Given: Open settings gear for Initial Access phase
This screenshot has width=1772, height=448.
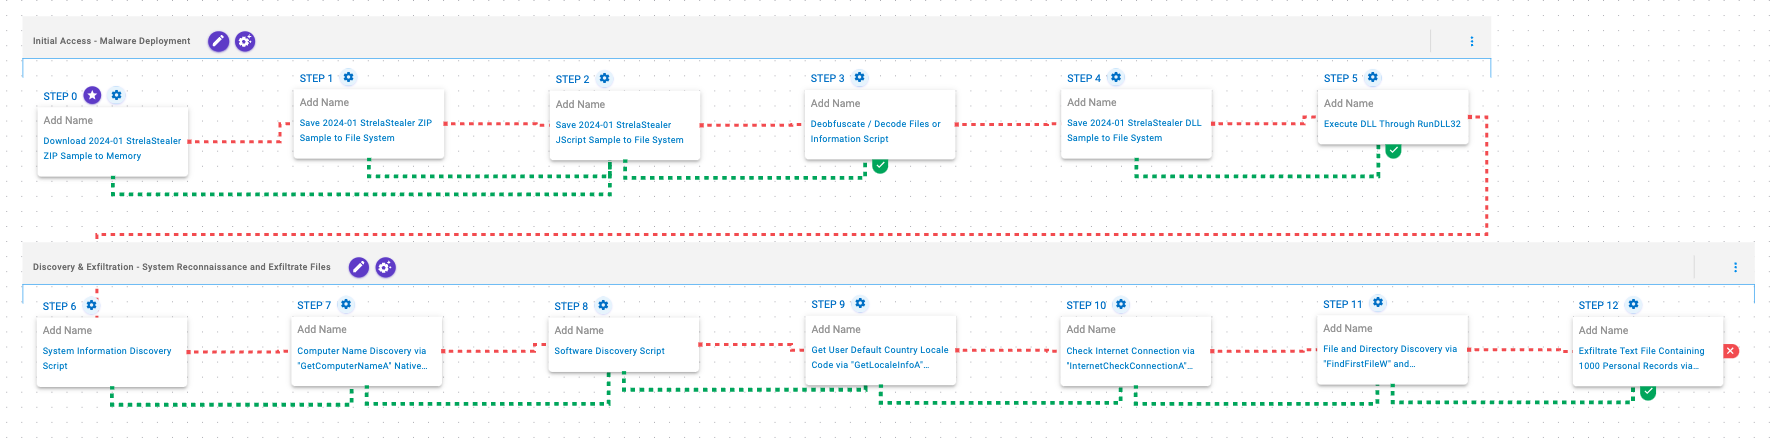Looking at the screenshot, I should 245,41.
